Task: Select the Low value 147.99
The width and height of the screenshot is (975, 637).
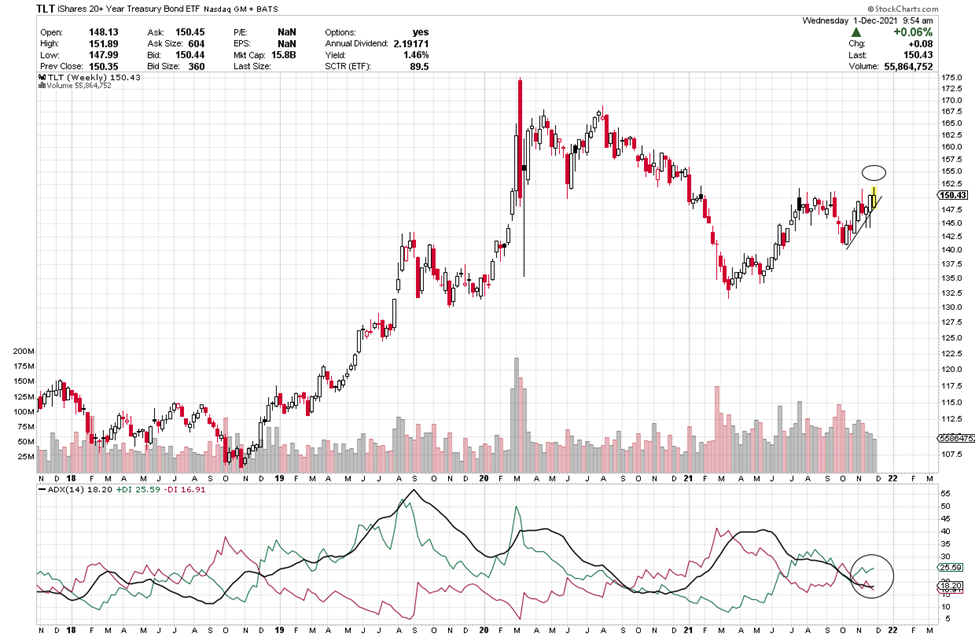Action: (x=103, y=55)
